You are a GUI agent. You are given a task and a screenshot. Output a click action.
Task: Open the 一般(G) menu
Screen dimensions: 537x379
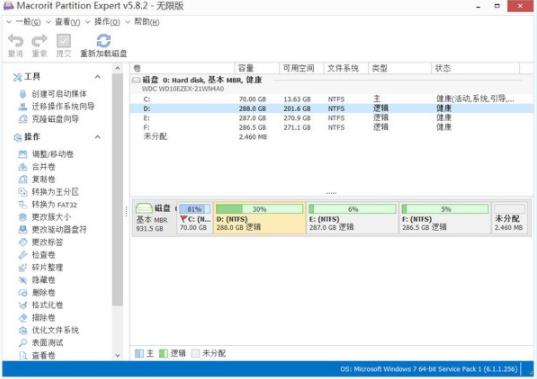click(x=28, y=22)
